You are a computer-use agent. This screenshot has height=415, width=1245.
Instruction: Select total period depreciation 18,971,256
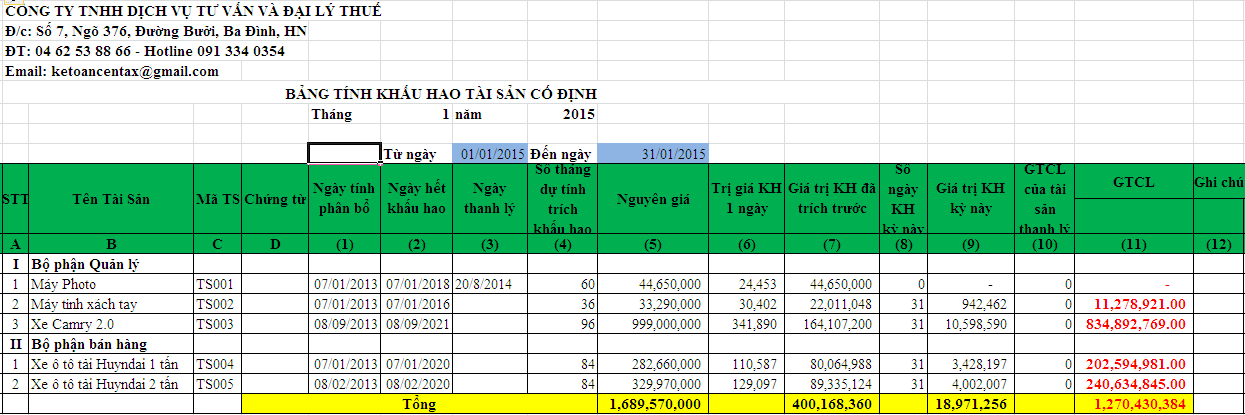969,404
